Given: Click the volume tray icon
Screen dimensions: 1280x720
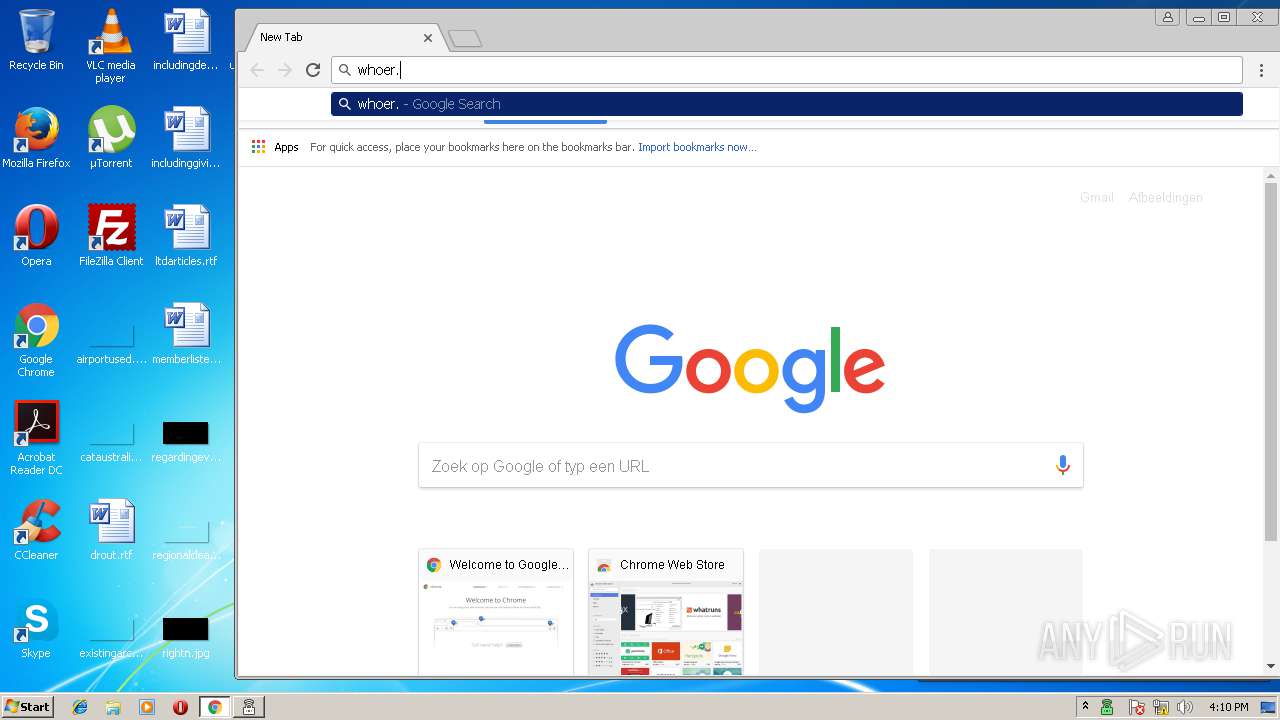Looking at the screenshot, I should click(x=1185, y=707).
